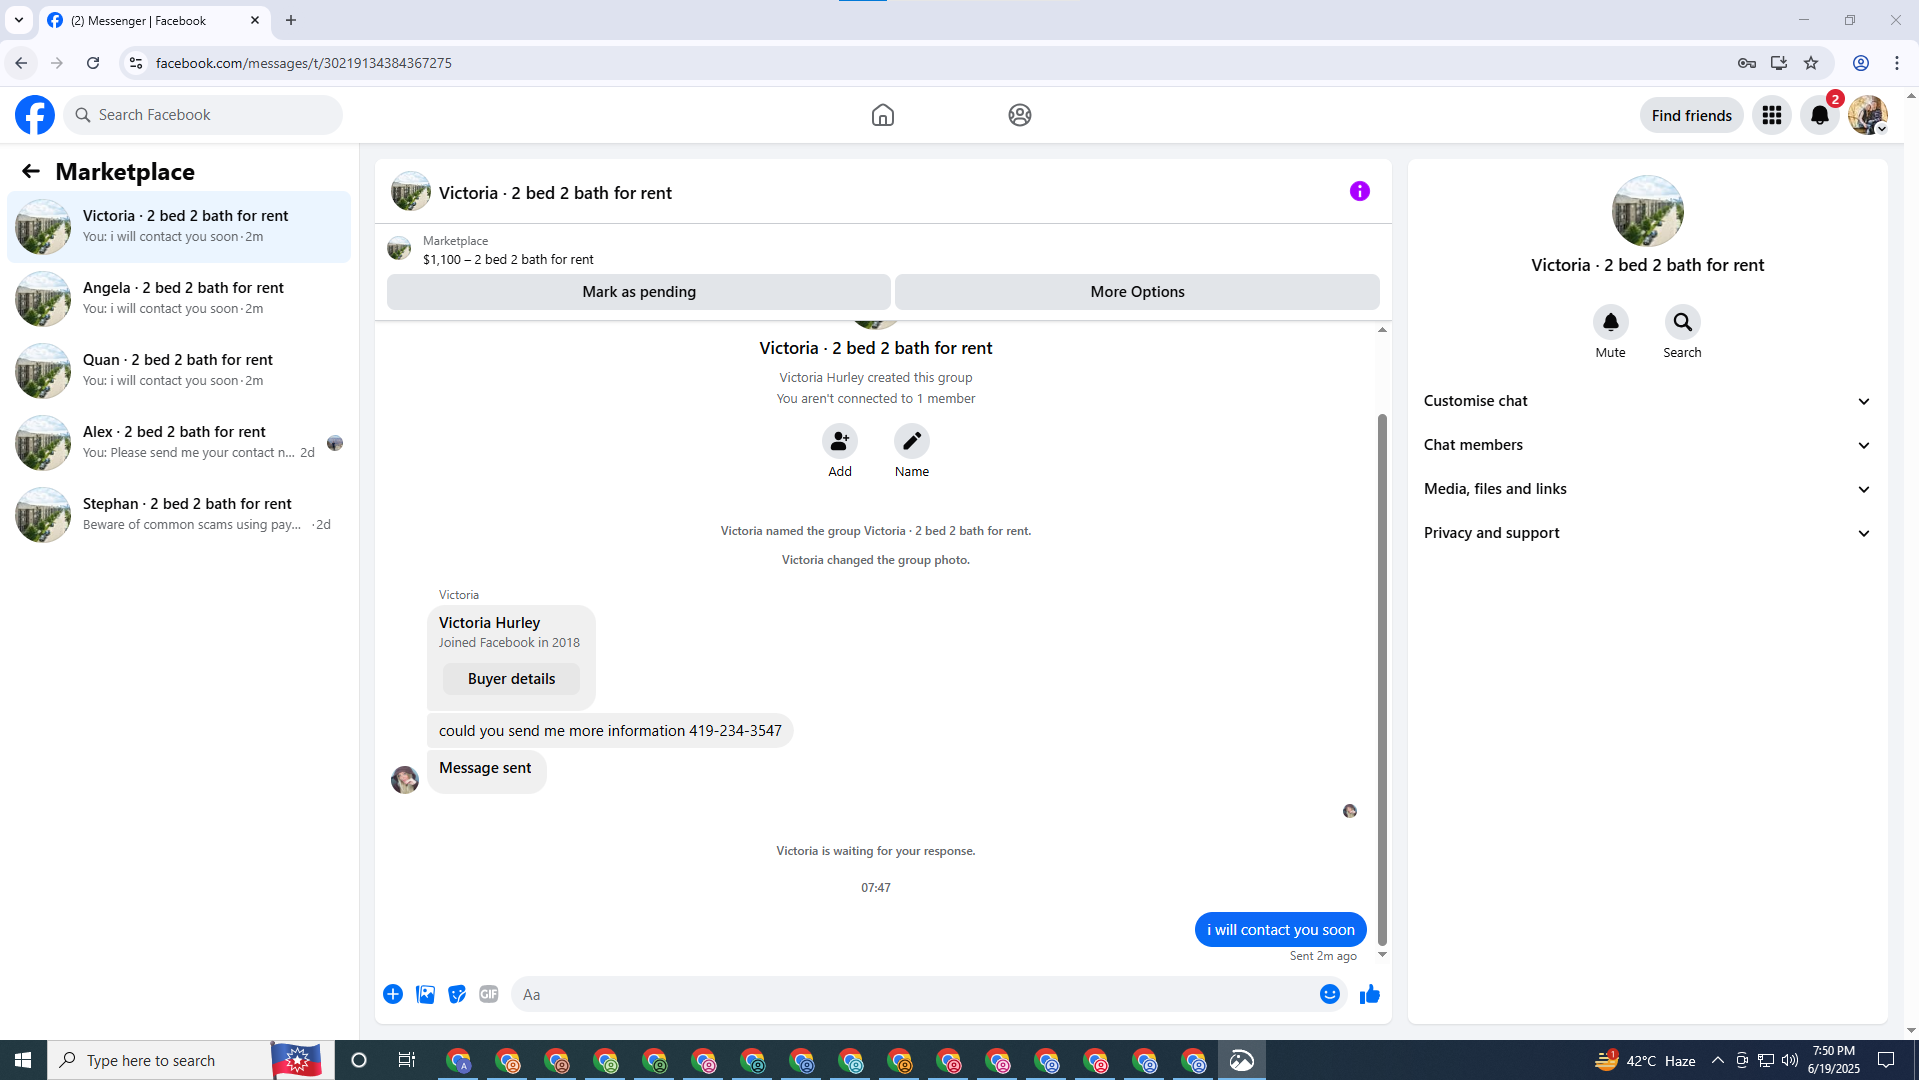Expand Media, files and links
Screen dimensions: 1919x1080
(x=1647, y=489)
